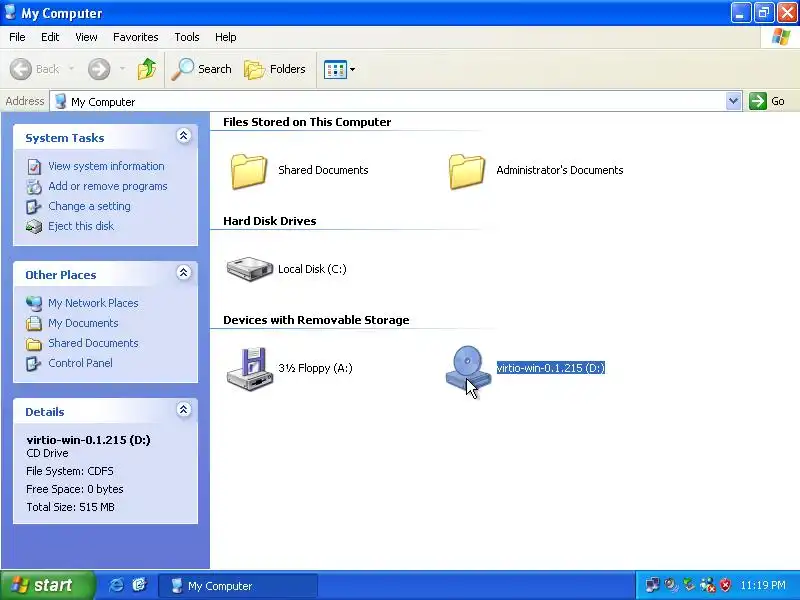
Task: Open My Network Places link
Action: click(x=93, y=303)
